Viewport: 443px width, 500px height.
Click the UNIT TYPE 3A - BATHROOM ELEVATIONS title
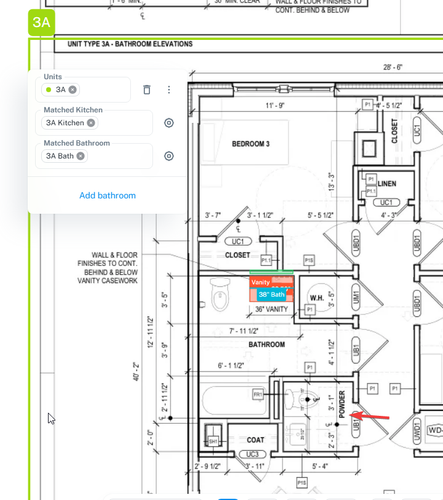coord(130,44)
